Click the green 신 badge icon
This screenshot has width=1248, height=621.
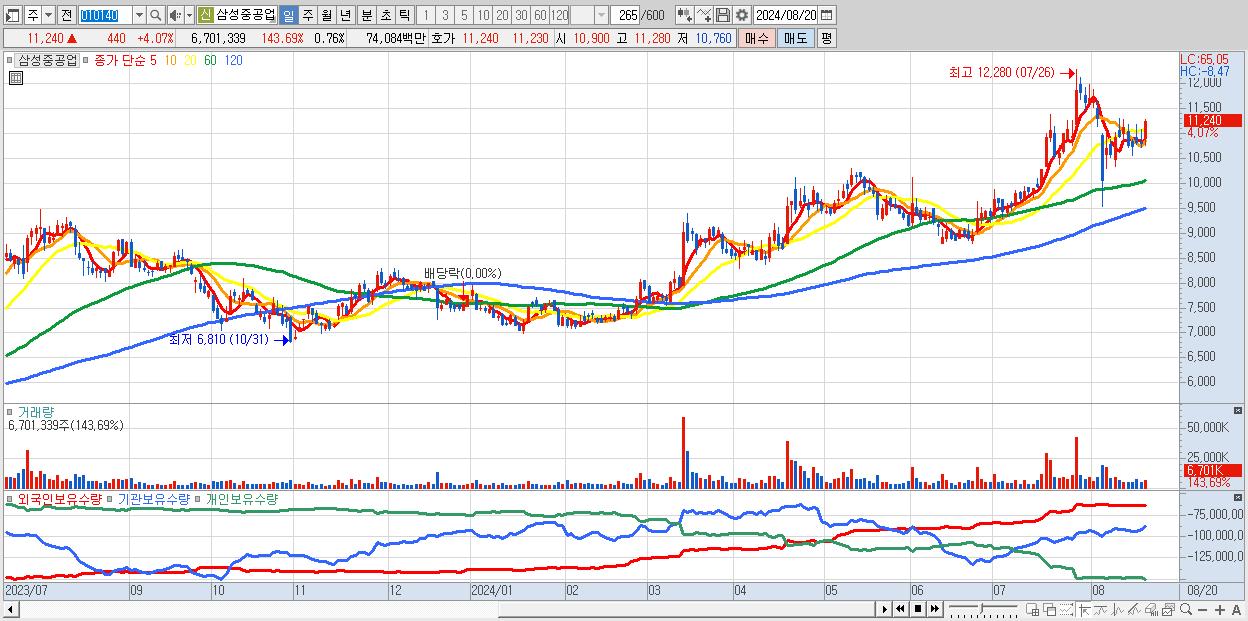pyautogui.click(x=205, y=15)
